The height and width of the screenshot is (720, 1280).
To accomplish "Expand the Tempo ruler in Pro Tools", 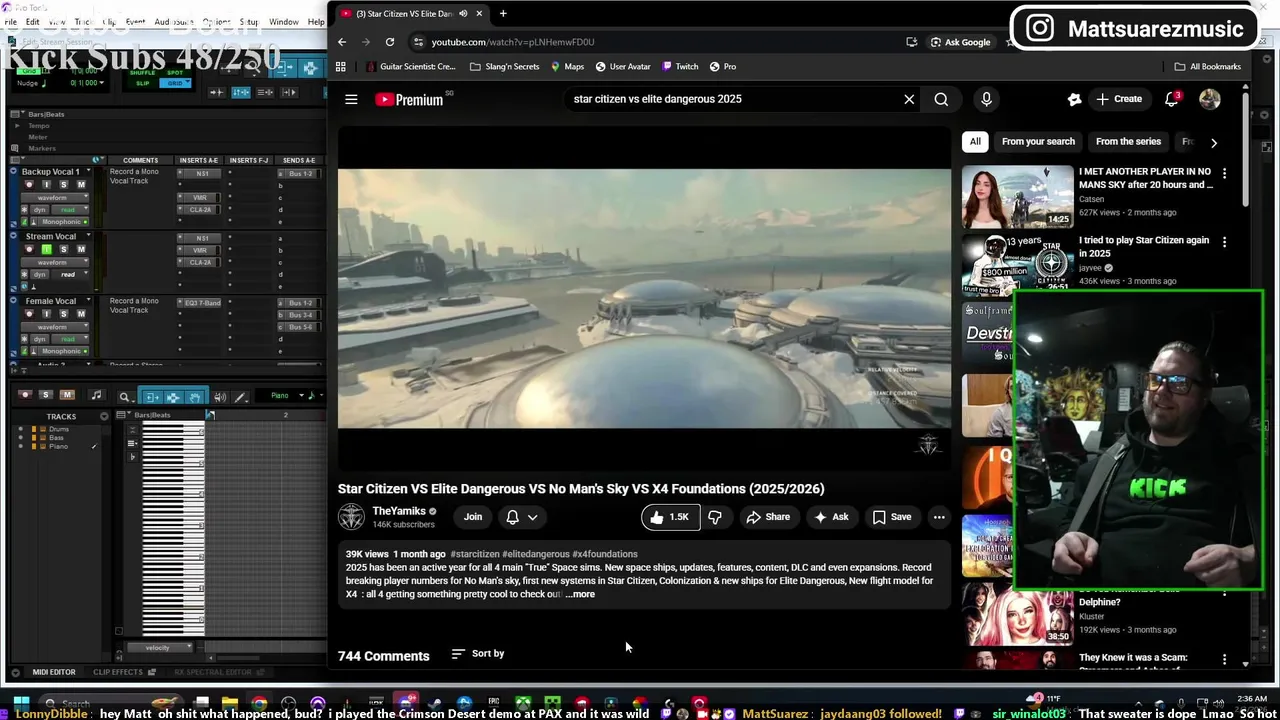I will pos(17,126).
